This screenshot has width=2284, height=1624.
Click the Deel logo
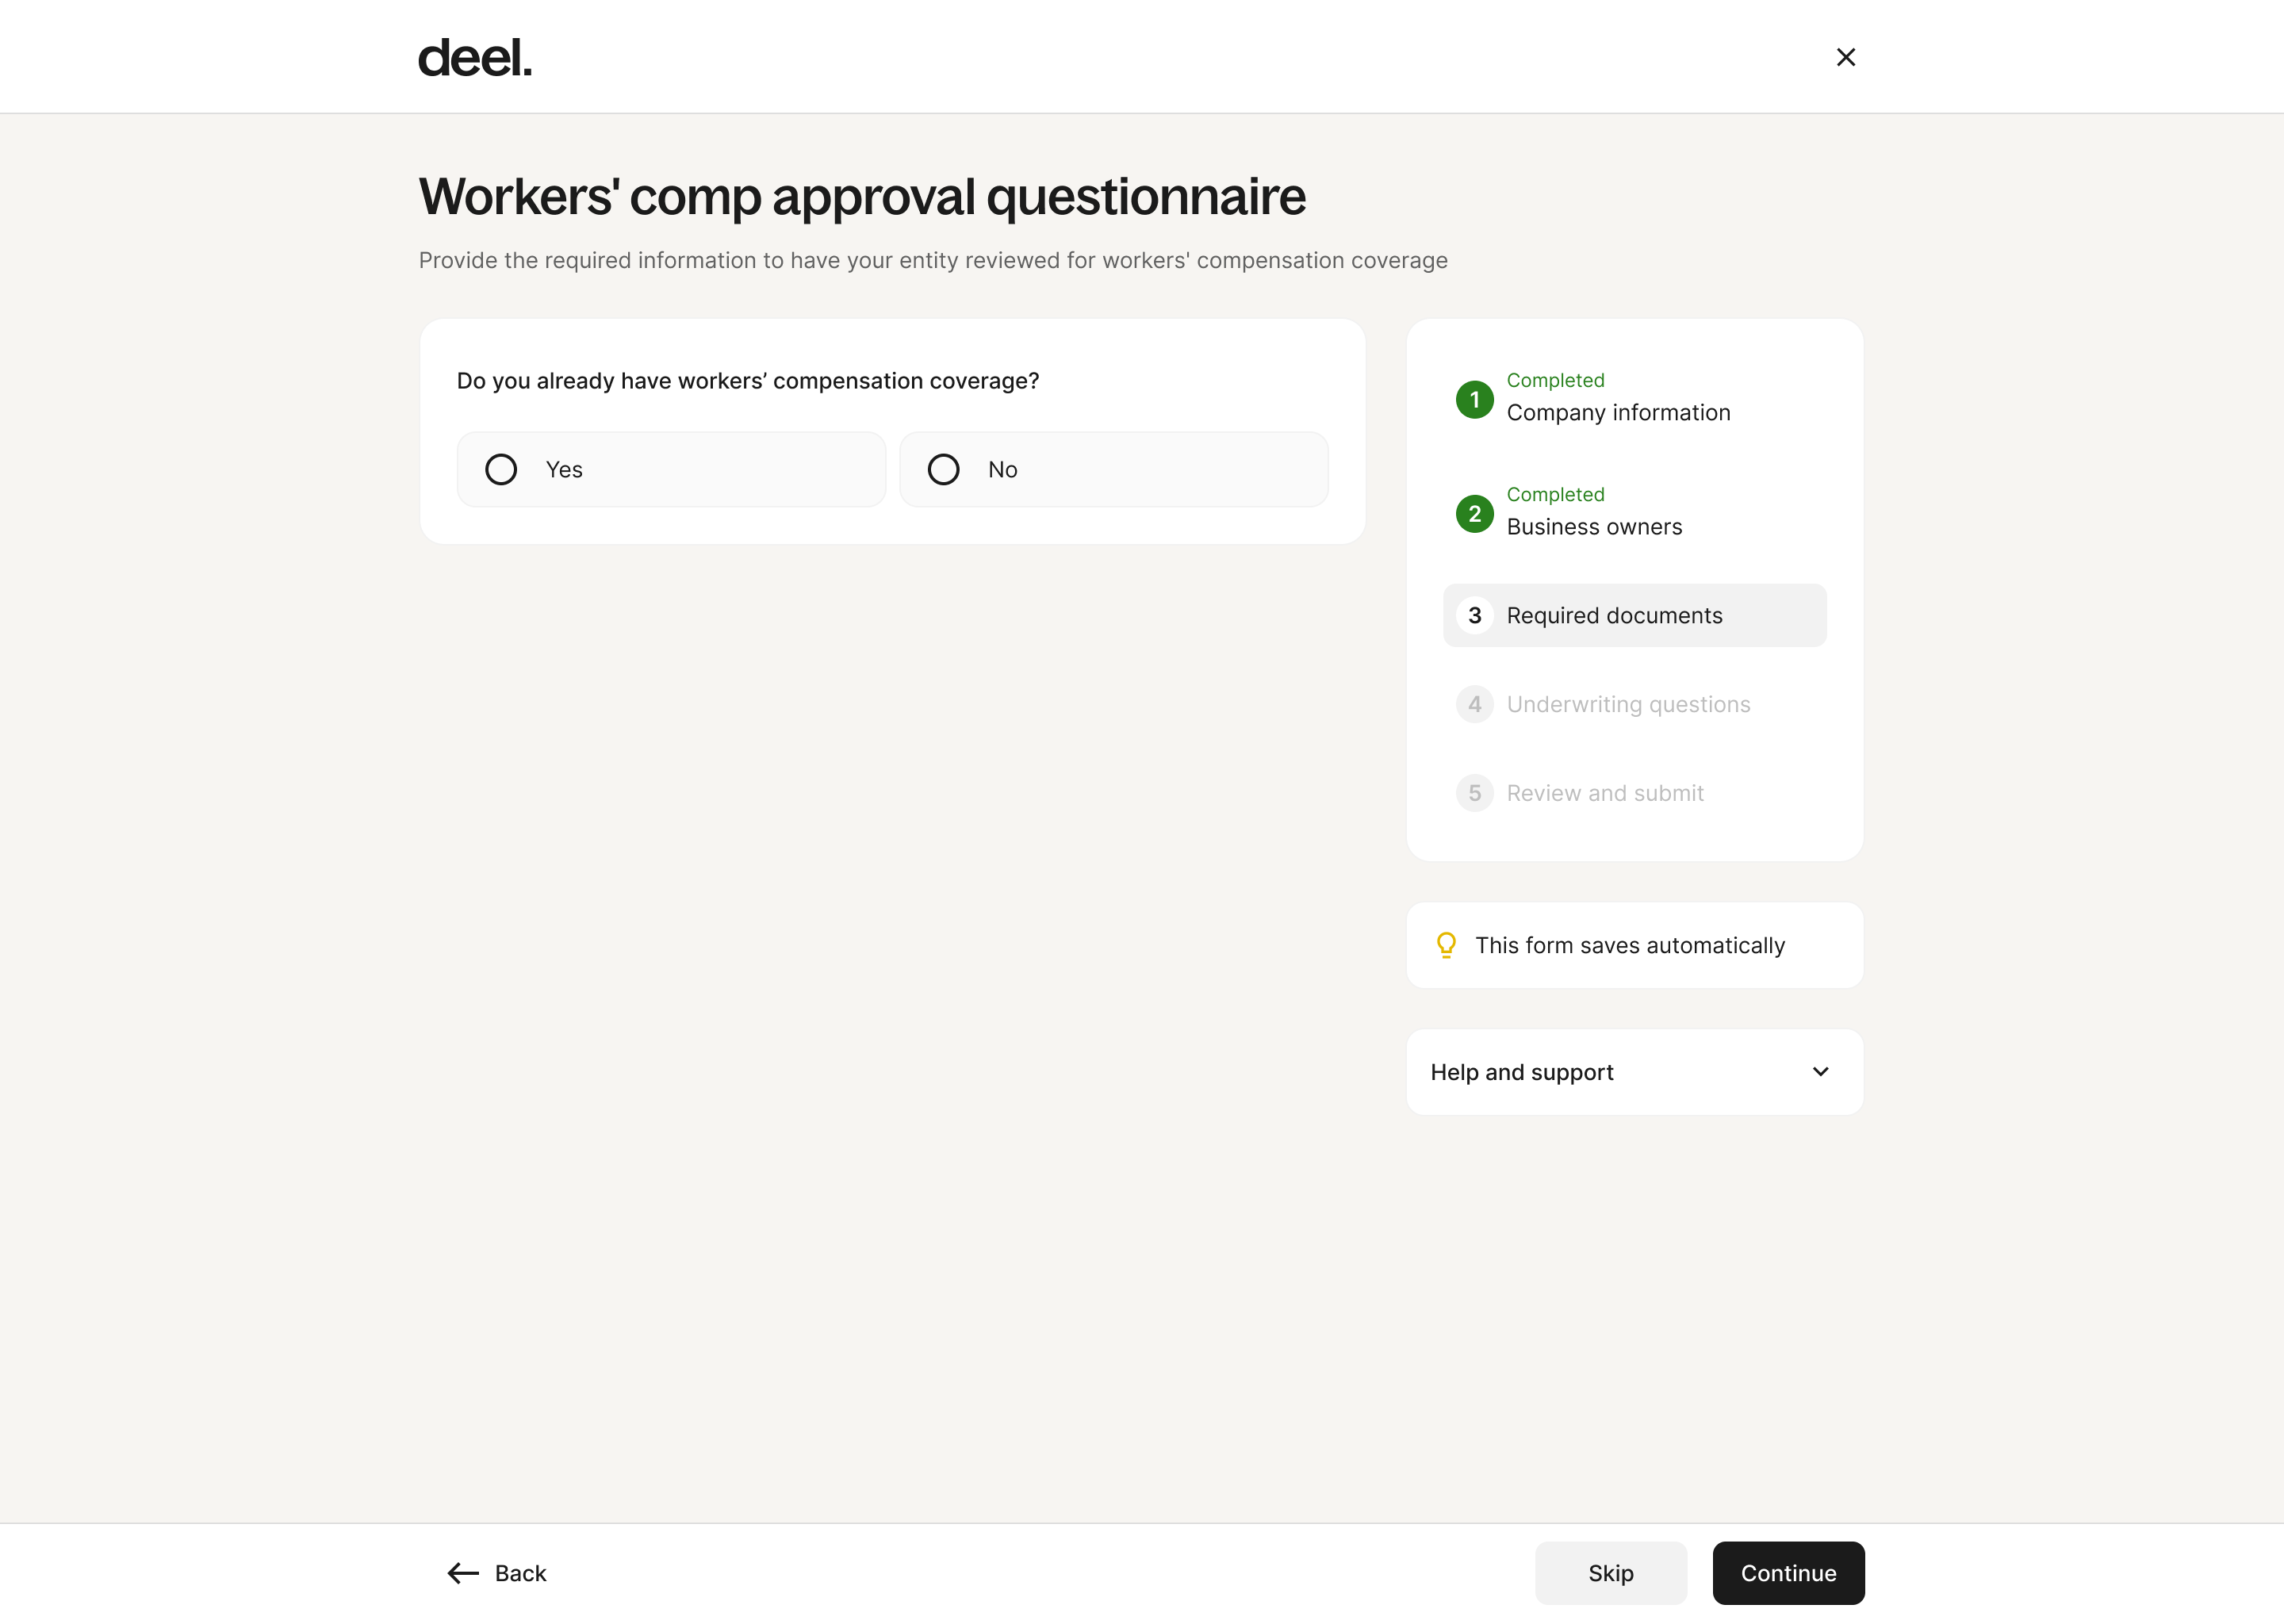point(474,58)
